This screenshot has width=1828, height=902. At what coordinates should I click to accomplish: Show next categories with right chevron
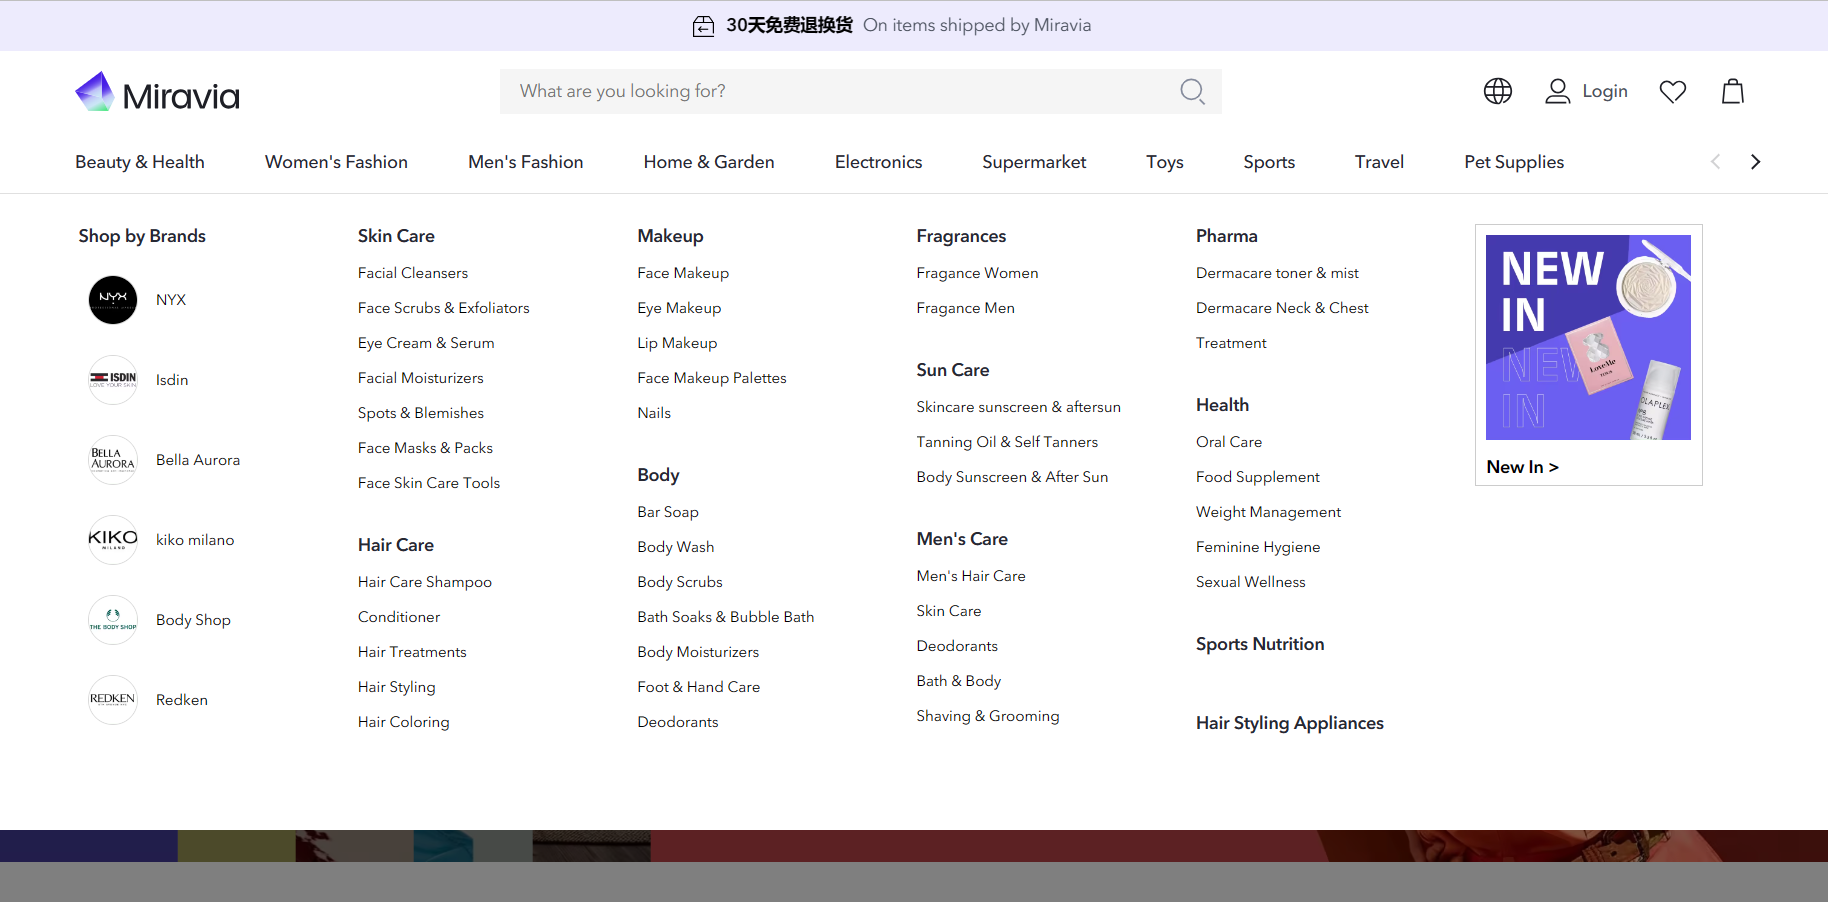(x=1755, y=162)
